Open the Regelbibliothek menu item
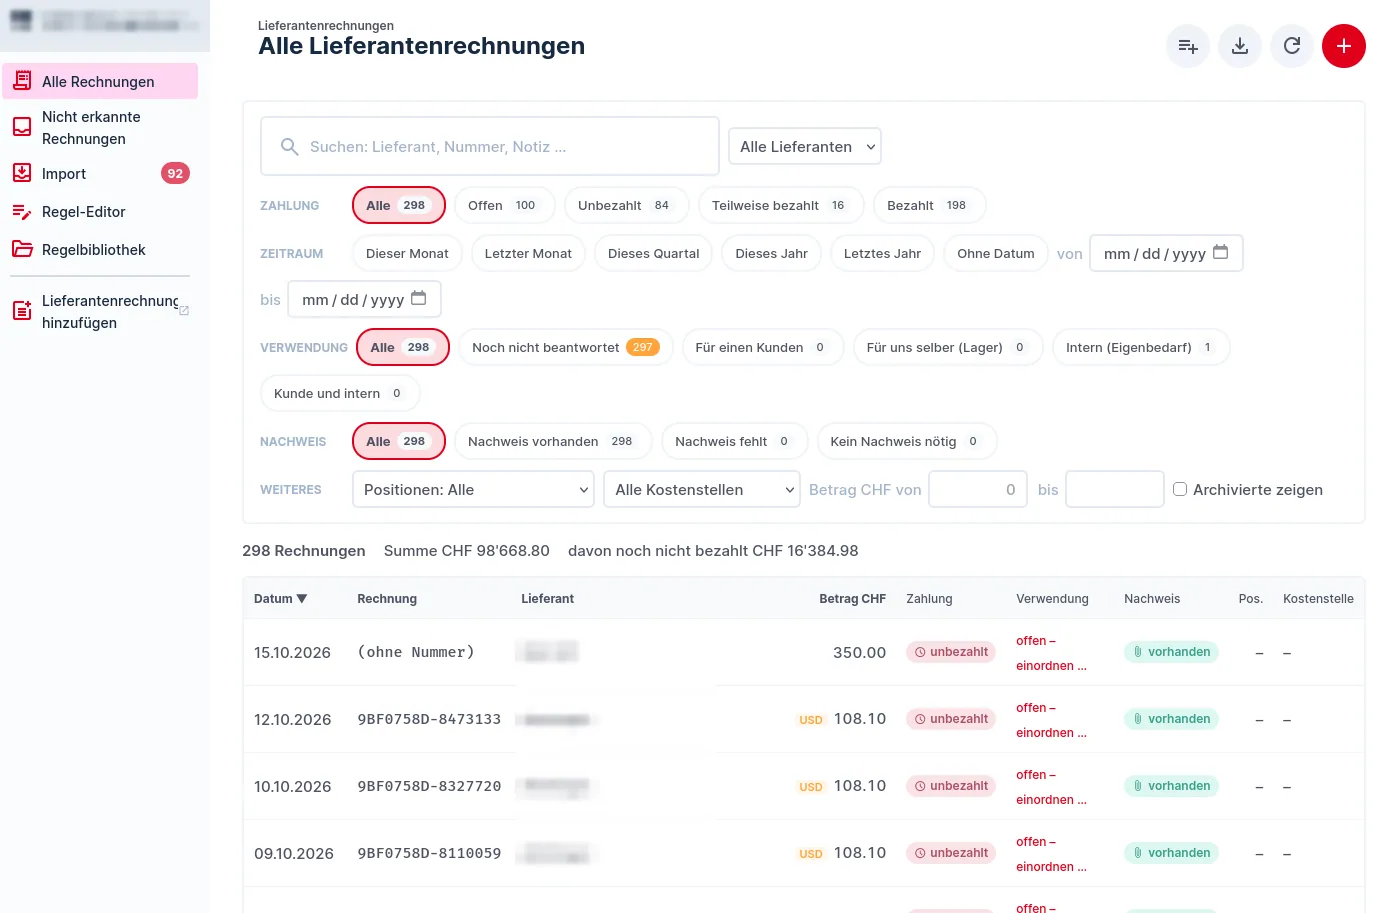Screen dimensions: 1396x913 (x=100, y=249)
